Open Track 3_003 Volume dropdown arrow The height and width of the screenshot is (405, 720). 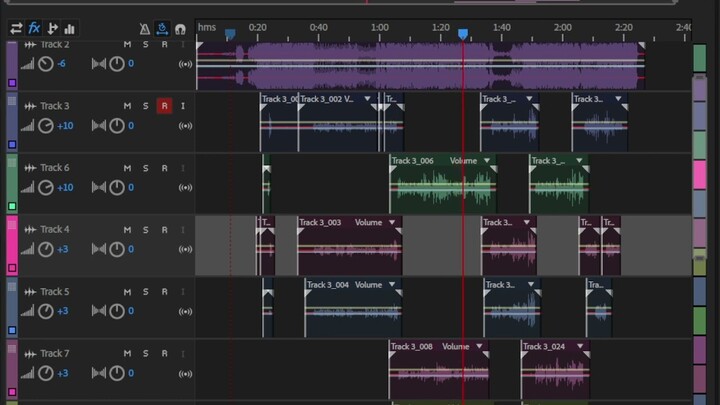(392, 222)
